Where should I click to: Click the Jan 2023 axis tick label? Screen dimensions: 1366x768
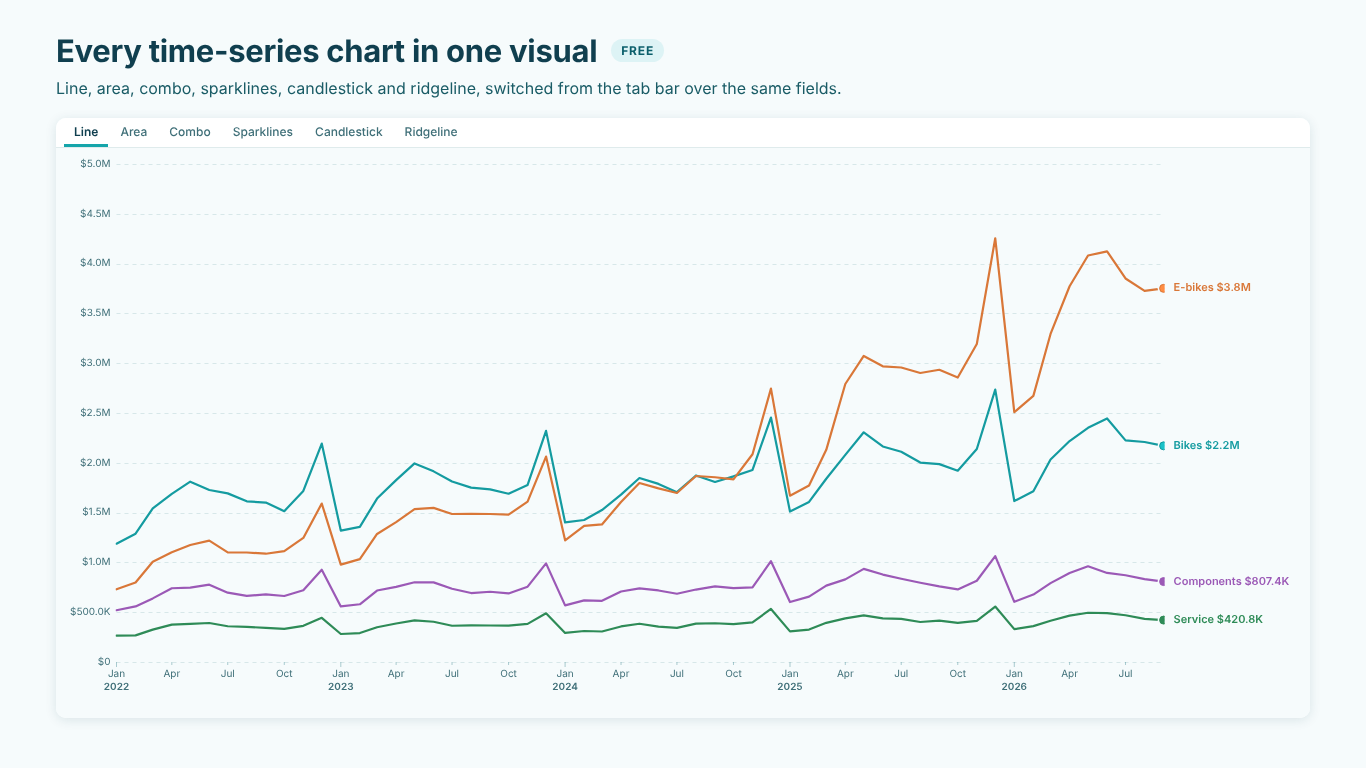click(341, 680)
